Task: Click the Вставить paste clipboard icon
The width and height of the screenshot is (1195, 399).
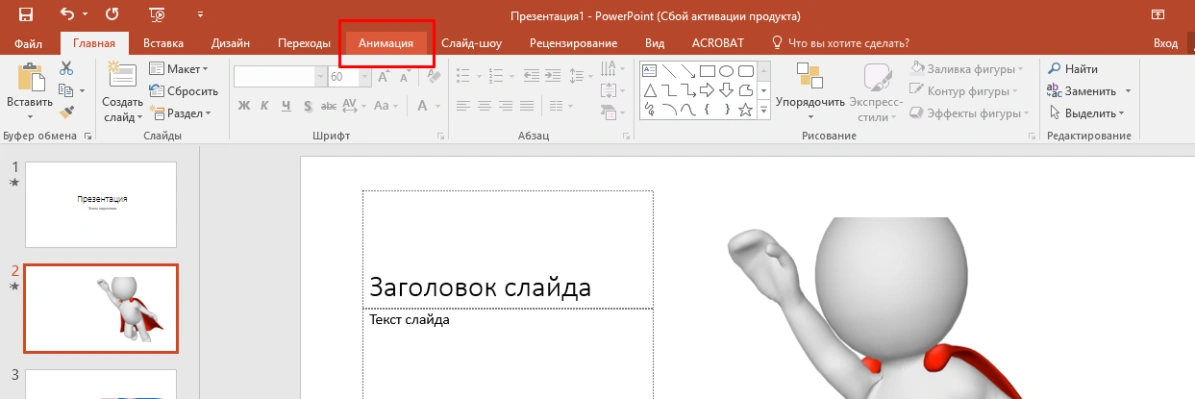Action: click(x=30, y=78)
